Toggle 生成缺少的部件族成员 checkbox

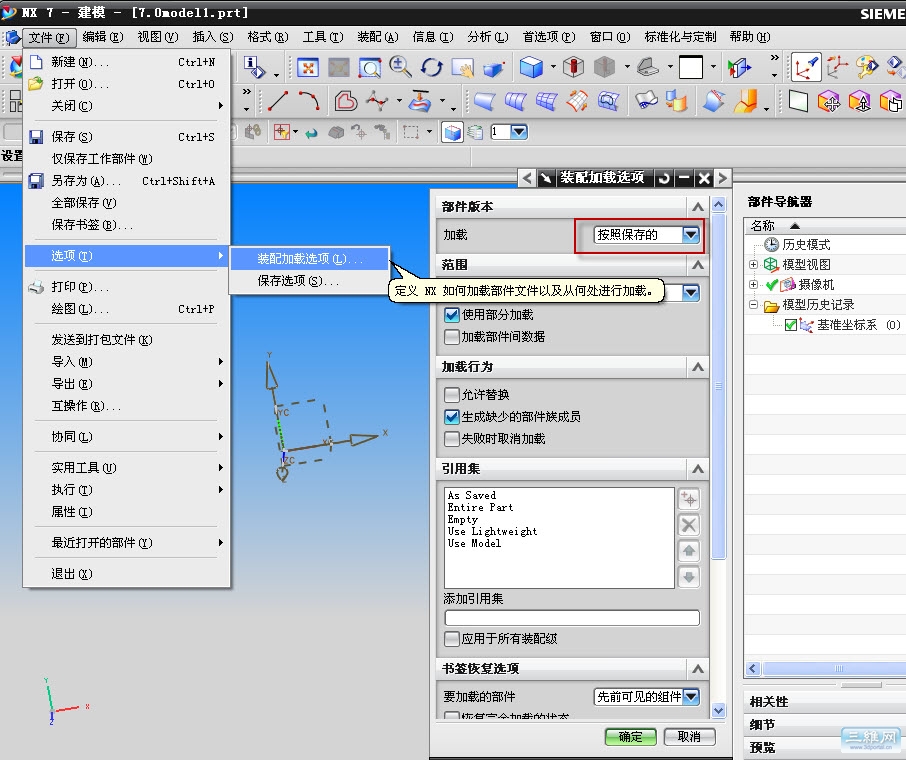[452, 417]
